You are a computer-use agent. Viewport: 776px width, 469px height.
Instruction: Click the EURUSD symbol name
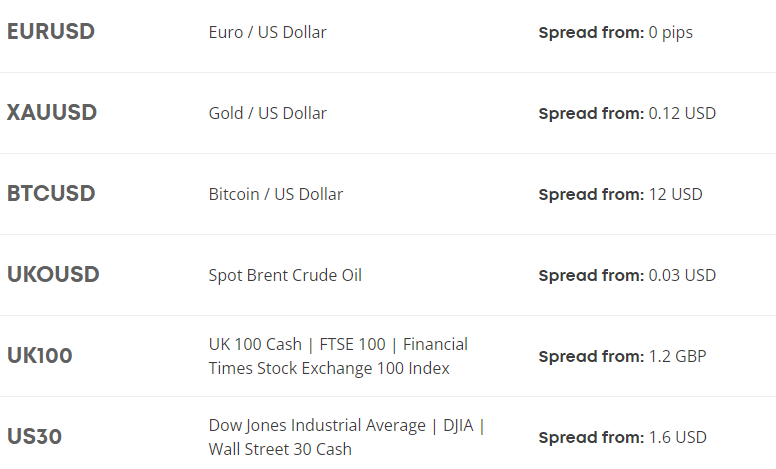pyautogui.click(x=51, y=32)
